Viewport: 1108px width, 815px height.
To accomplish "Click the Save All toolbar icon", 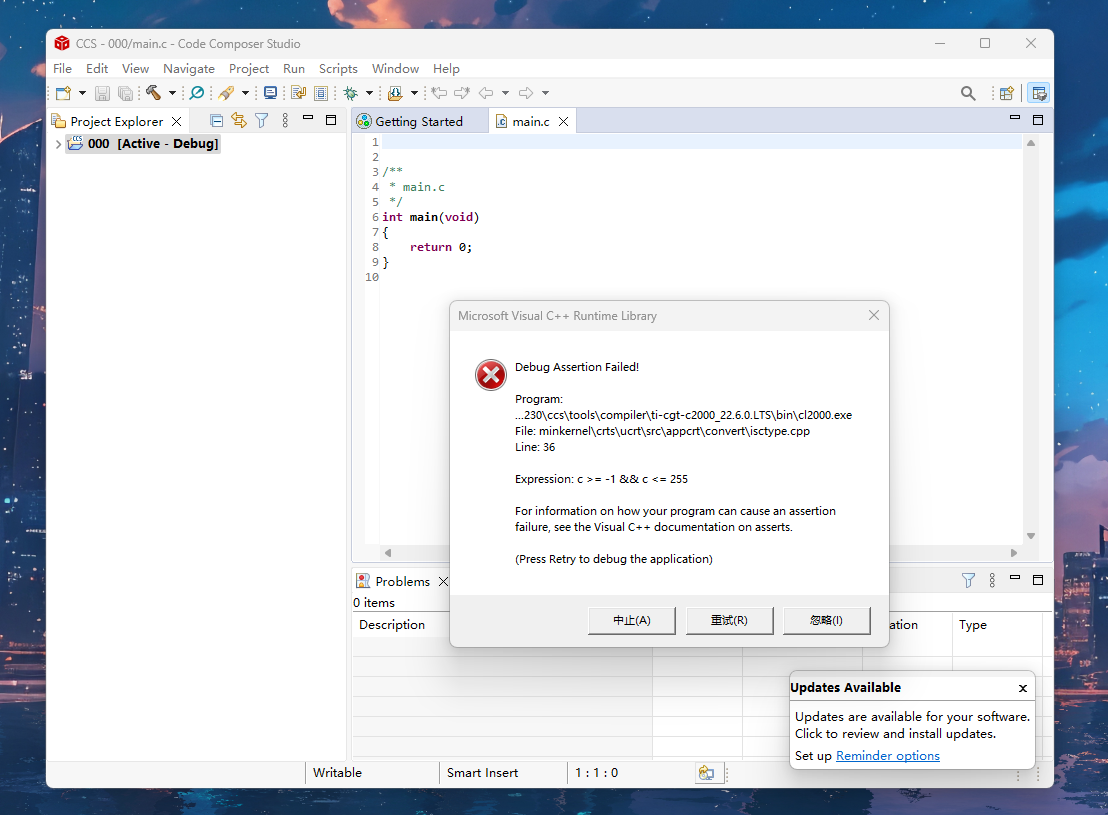I will [126, 93].
